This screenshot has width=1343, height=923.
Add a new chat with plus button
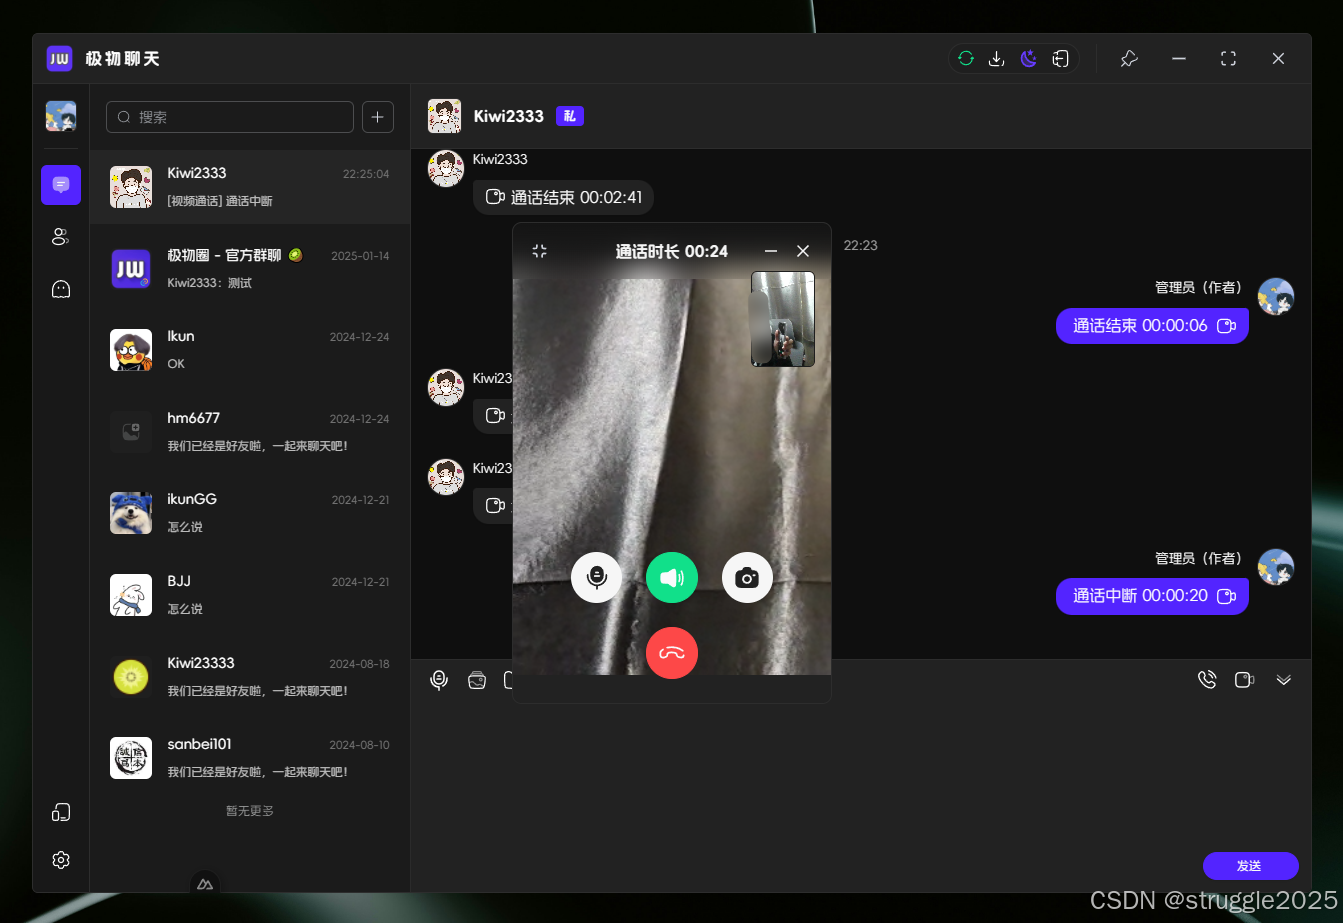378,117
